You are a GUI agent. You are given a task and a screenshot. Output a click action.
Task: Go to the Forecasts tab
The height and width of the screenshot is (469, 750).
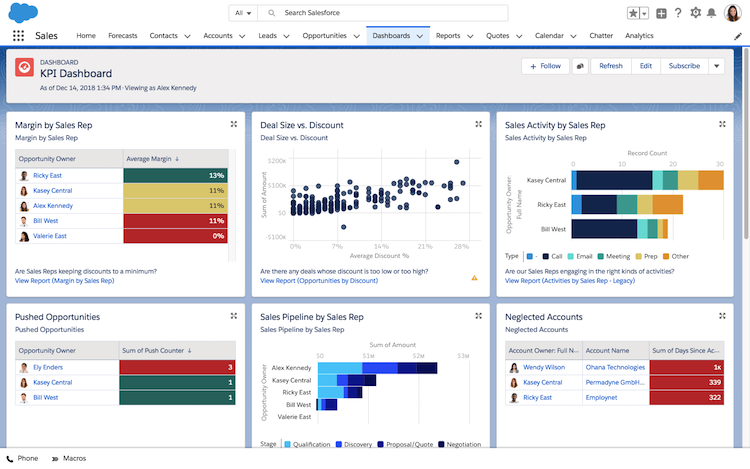[122, 36]
